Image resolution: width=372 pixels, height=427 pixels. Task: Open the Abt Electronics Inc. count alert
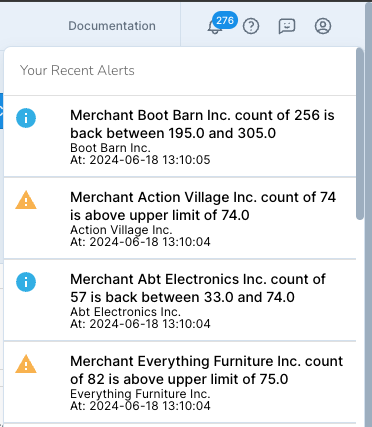[x=180, y=300]
